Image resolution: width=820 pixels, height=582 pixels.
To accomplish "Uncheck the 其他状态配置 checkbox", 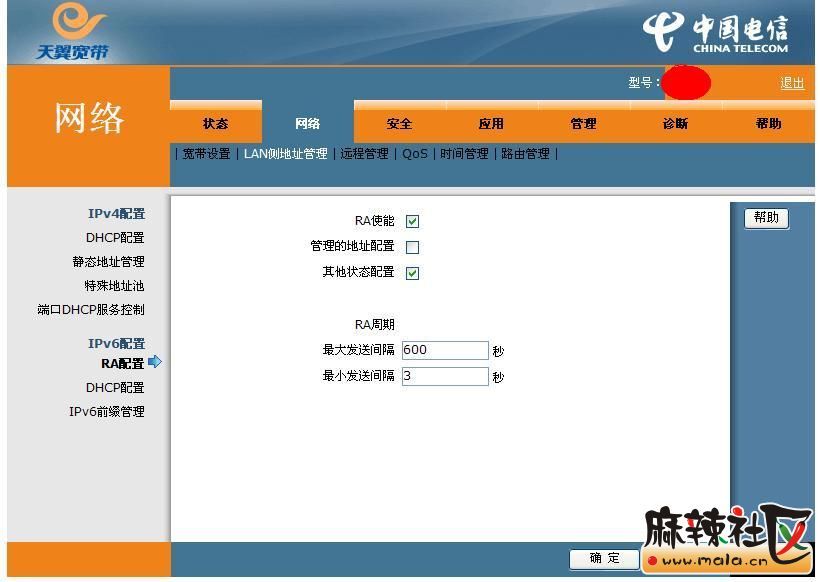I will click(x=412, y=273).
